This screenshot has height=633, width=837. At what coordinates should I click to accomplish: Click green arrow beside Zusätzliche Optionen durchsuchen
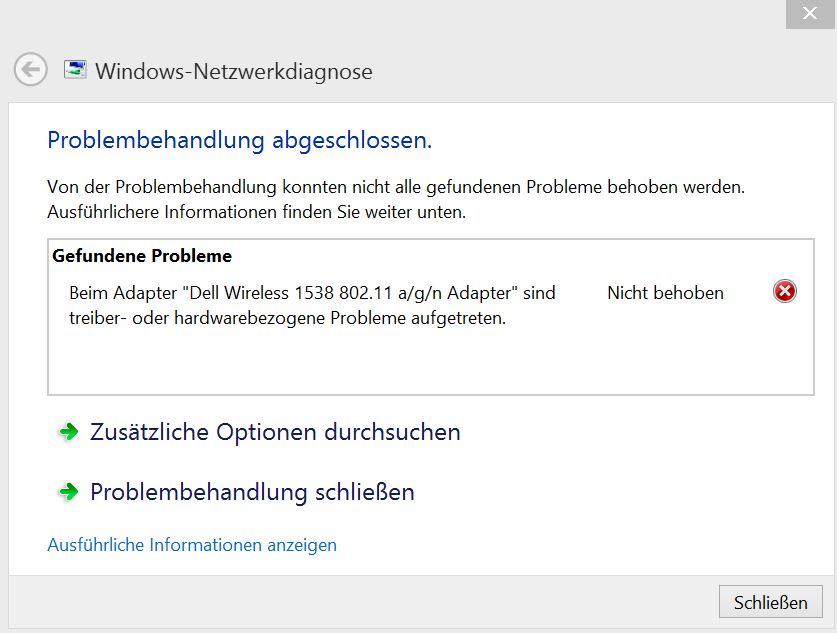68,431
